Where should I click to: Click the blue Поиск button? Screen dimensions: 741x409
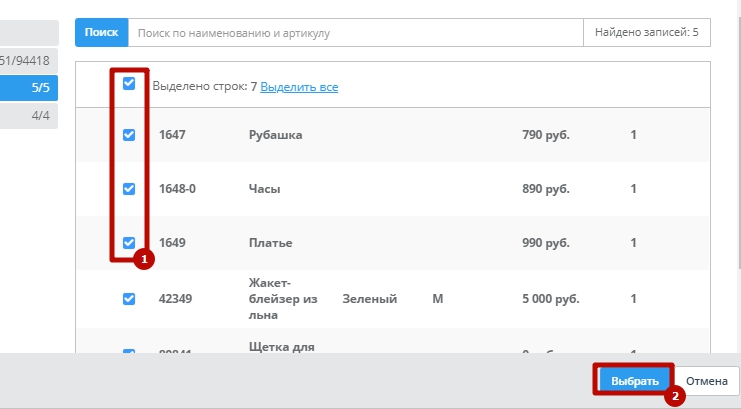tap(101, 32)
